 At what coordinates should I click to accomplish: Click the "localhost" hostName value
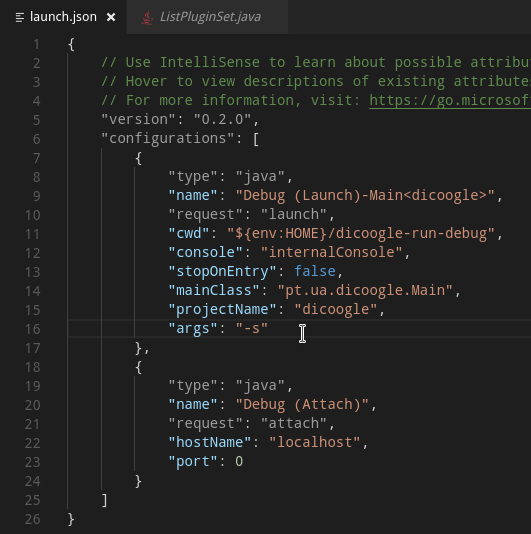[x=314, y=443]
